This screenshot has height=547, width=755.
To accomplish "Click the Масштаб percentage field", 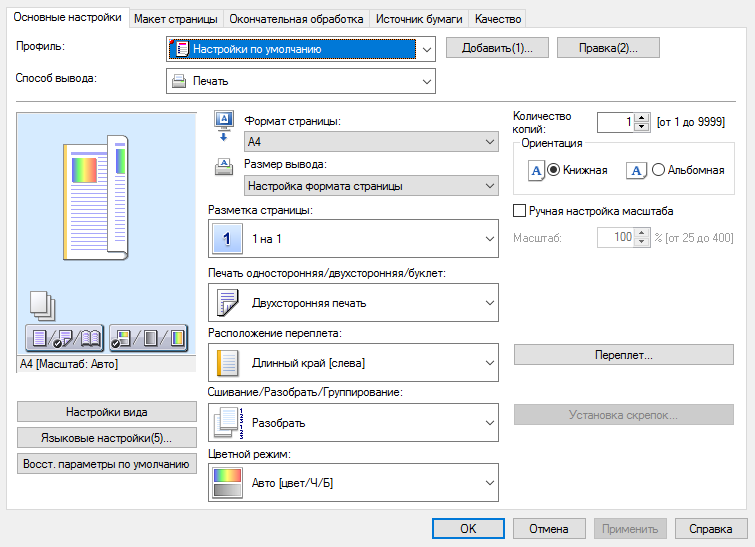I will pyautogui.click(x=616, y=237).
